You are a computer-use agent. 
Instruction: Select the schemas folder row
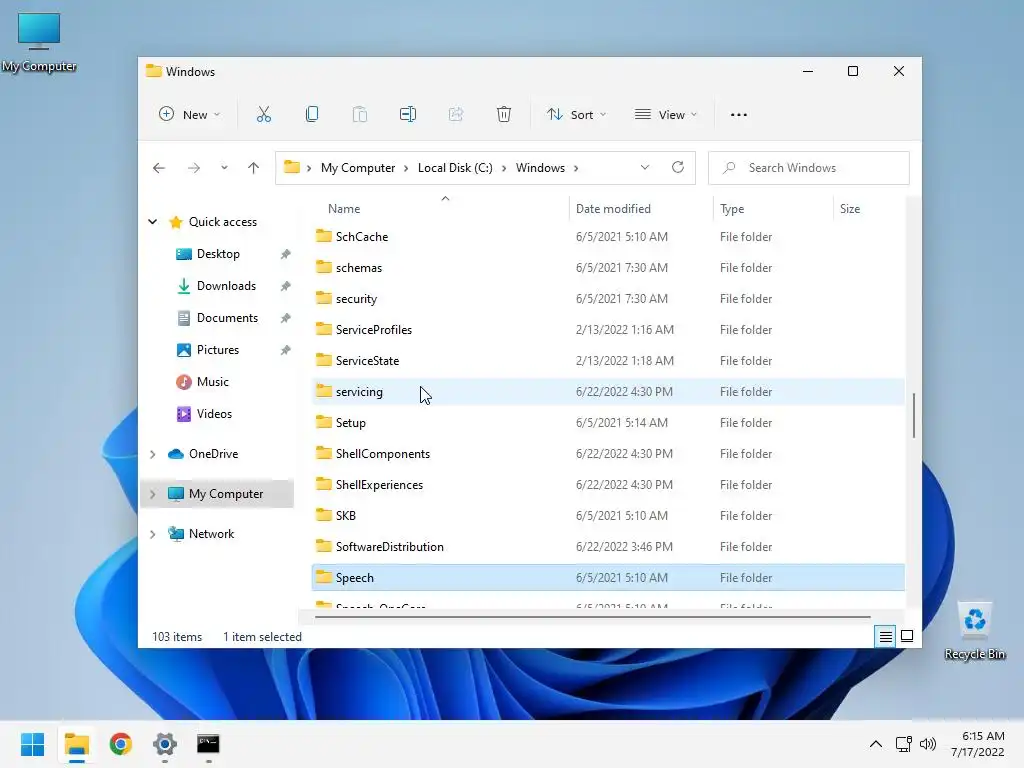coord(608,267)
